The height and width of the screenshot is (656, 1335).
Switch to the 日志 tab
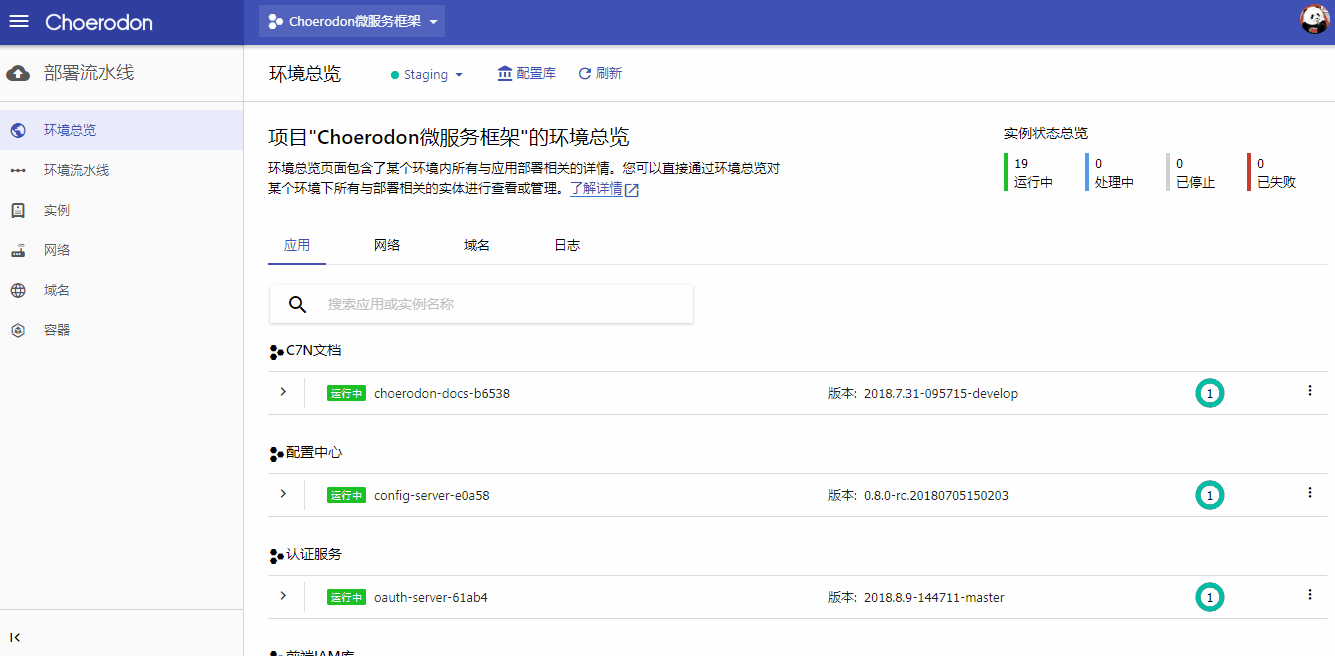pos(567,245)
